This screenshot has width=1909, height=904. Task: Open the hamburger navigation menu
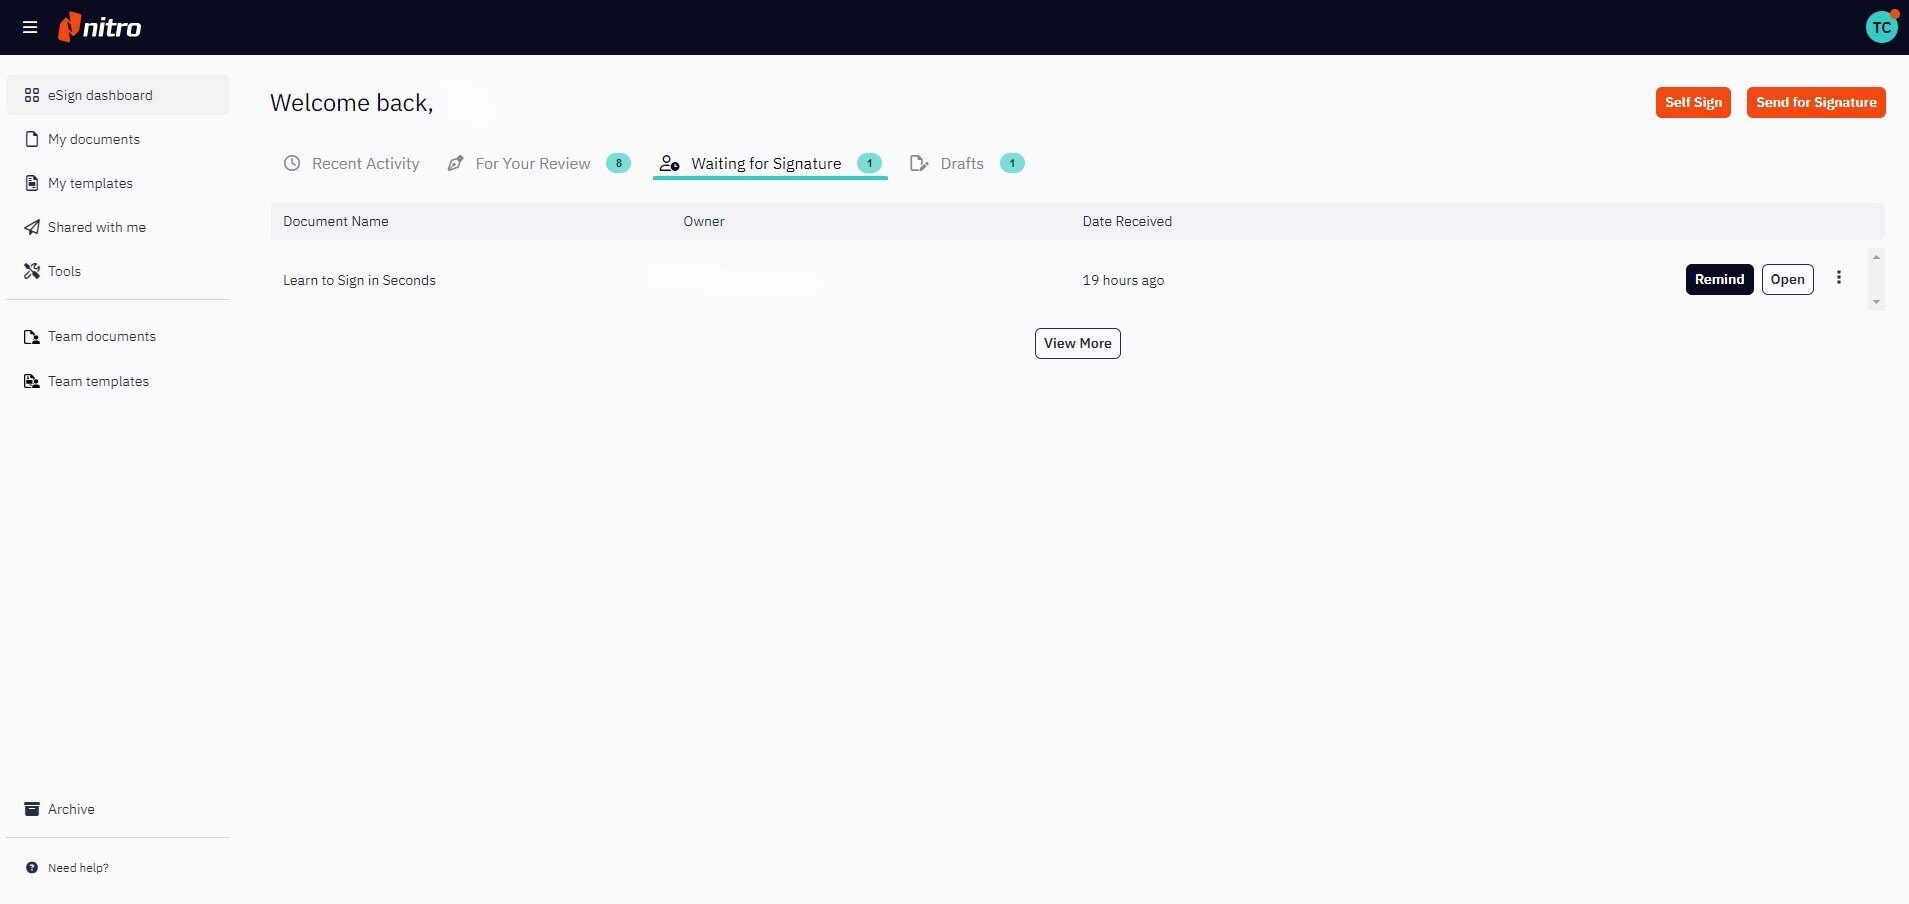point(29,27)
